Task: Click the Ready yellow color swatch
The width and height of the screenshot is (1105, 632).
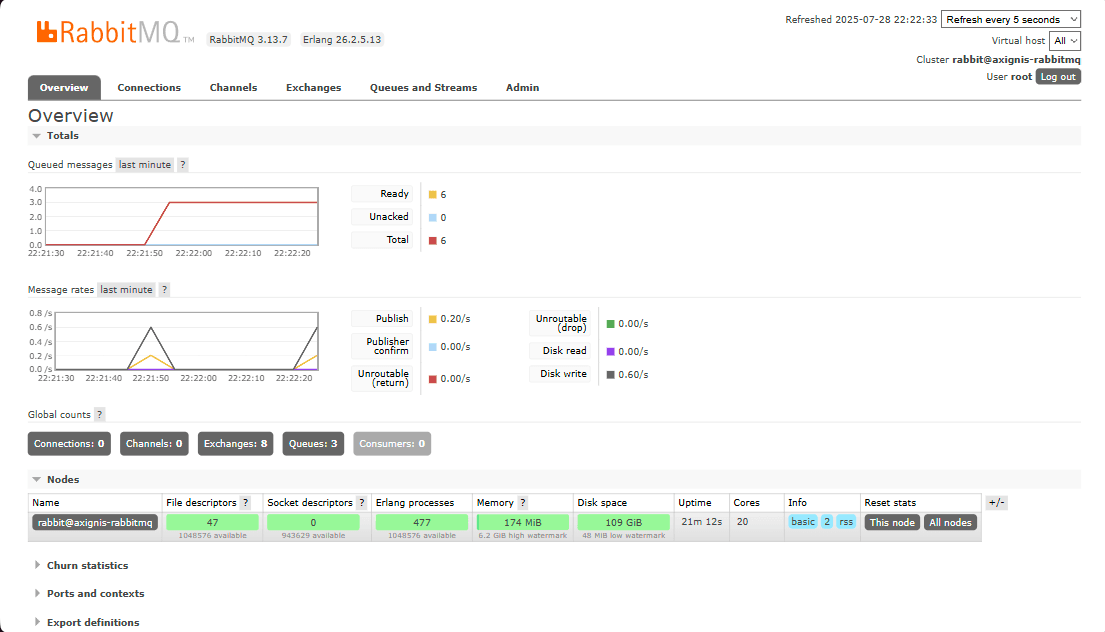Action: [x=433, y=194]
